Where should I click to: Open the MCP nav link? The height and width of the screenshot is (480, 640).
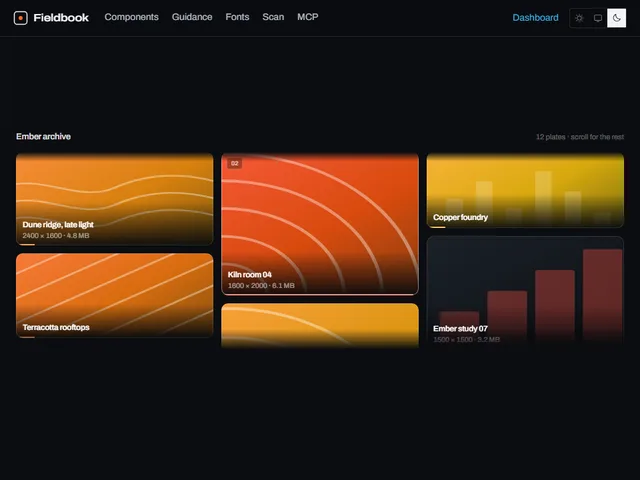(x=308, y=17)
